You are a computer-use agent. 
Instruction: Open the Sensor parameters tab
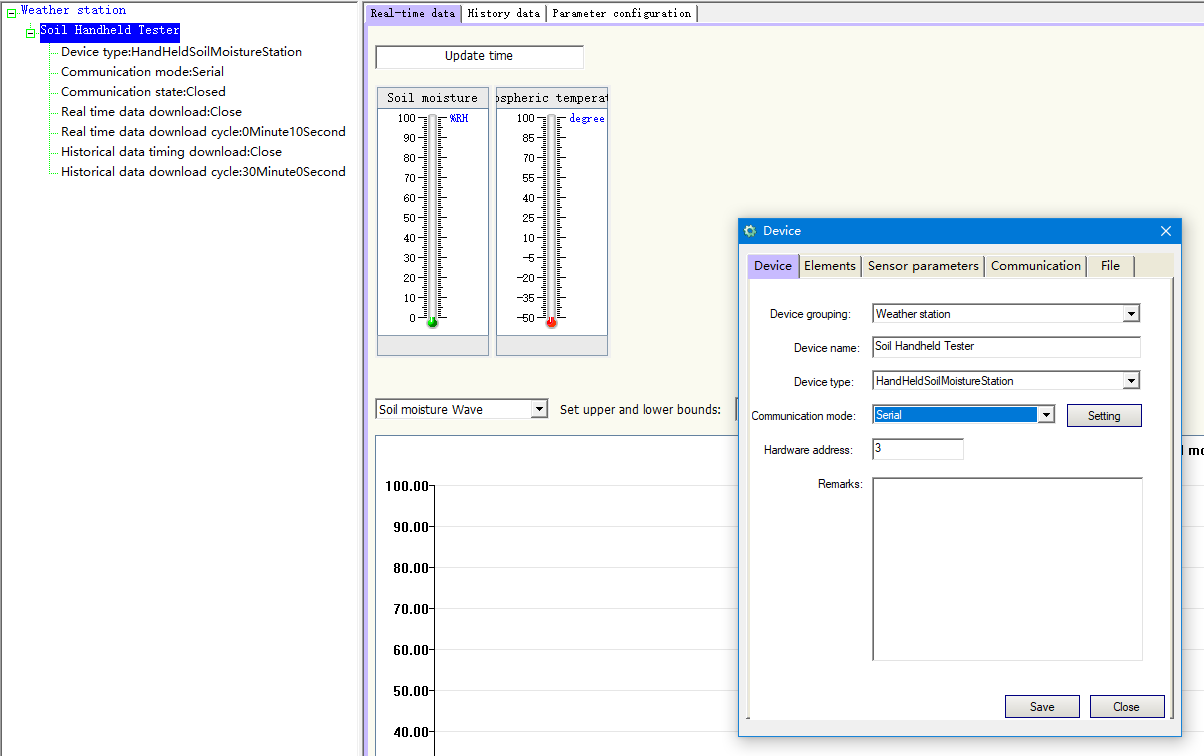[922, 265]
